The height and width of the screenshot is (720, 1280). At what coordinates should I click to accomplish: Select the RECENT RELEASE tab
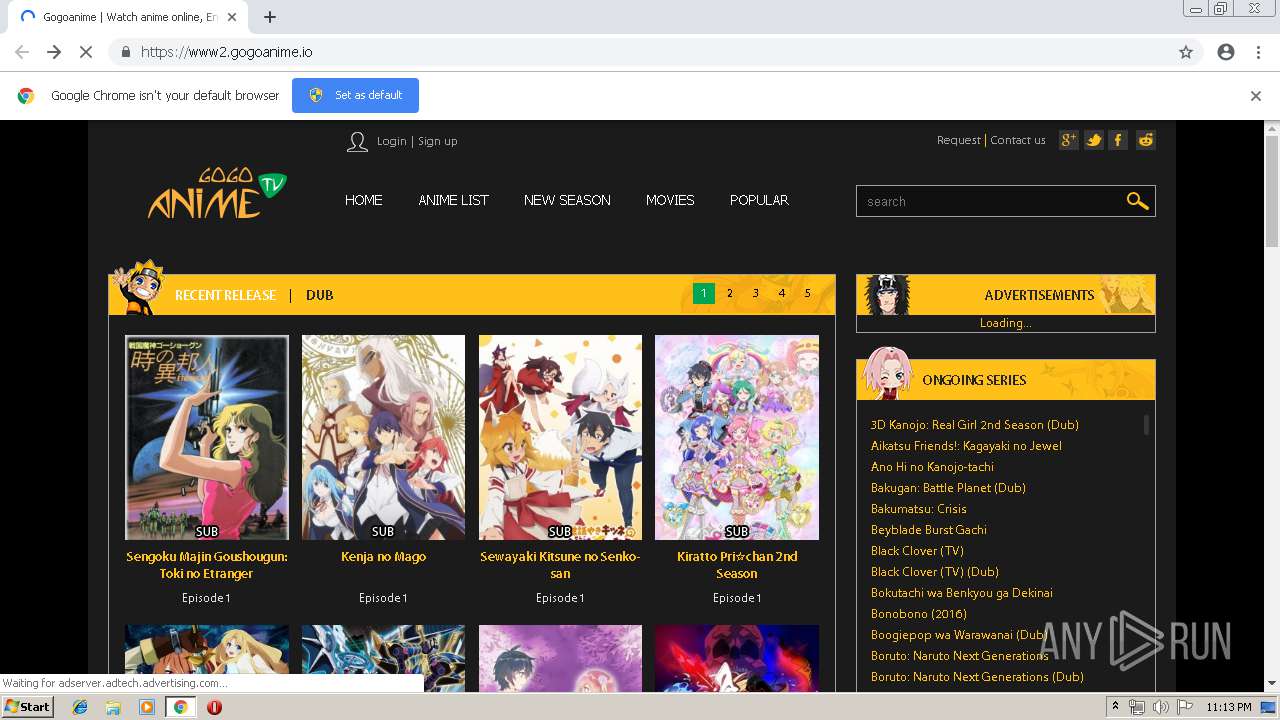225,295
